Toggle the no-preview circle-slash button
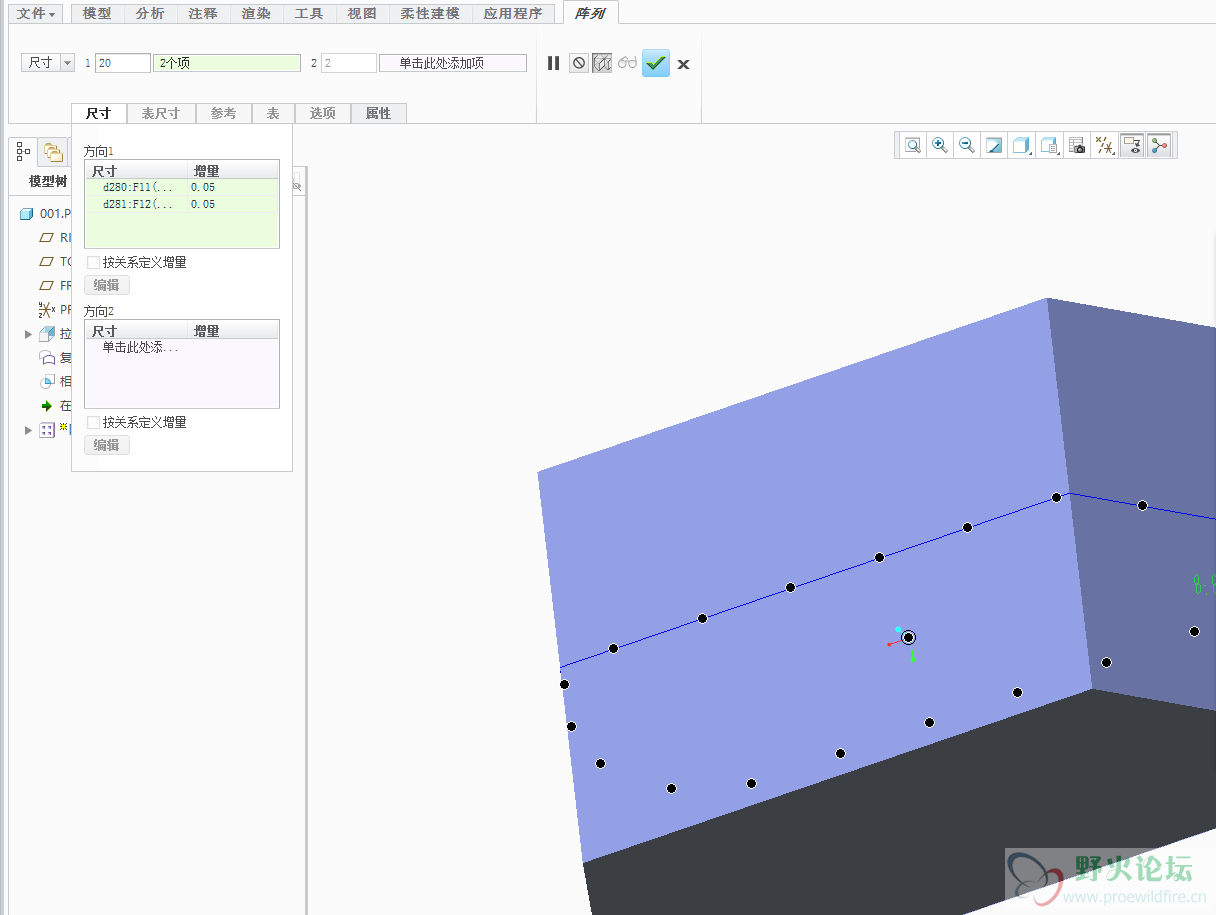 point(579,63)
